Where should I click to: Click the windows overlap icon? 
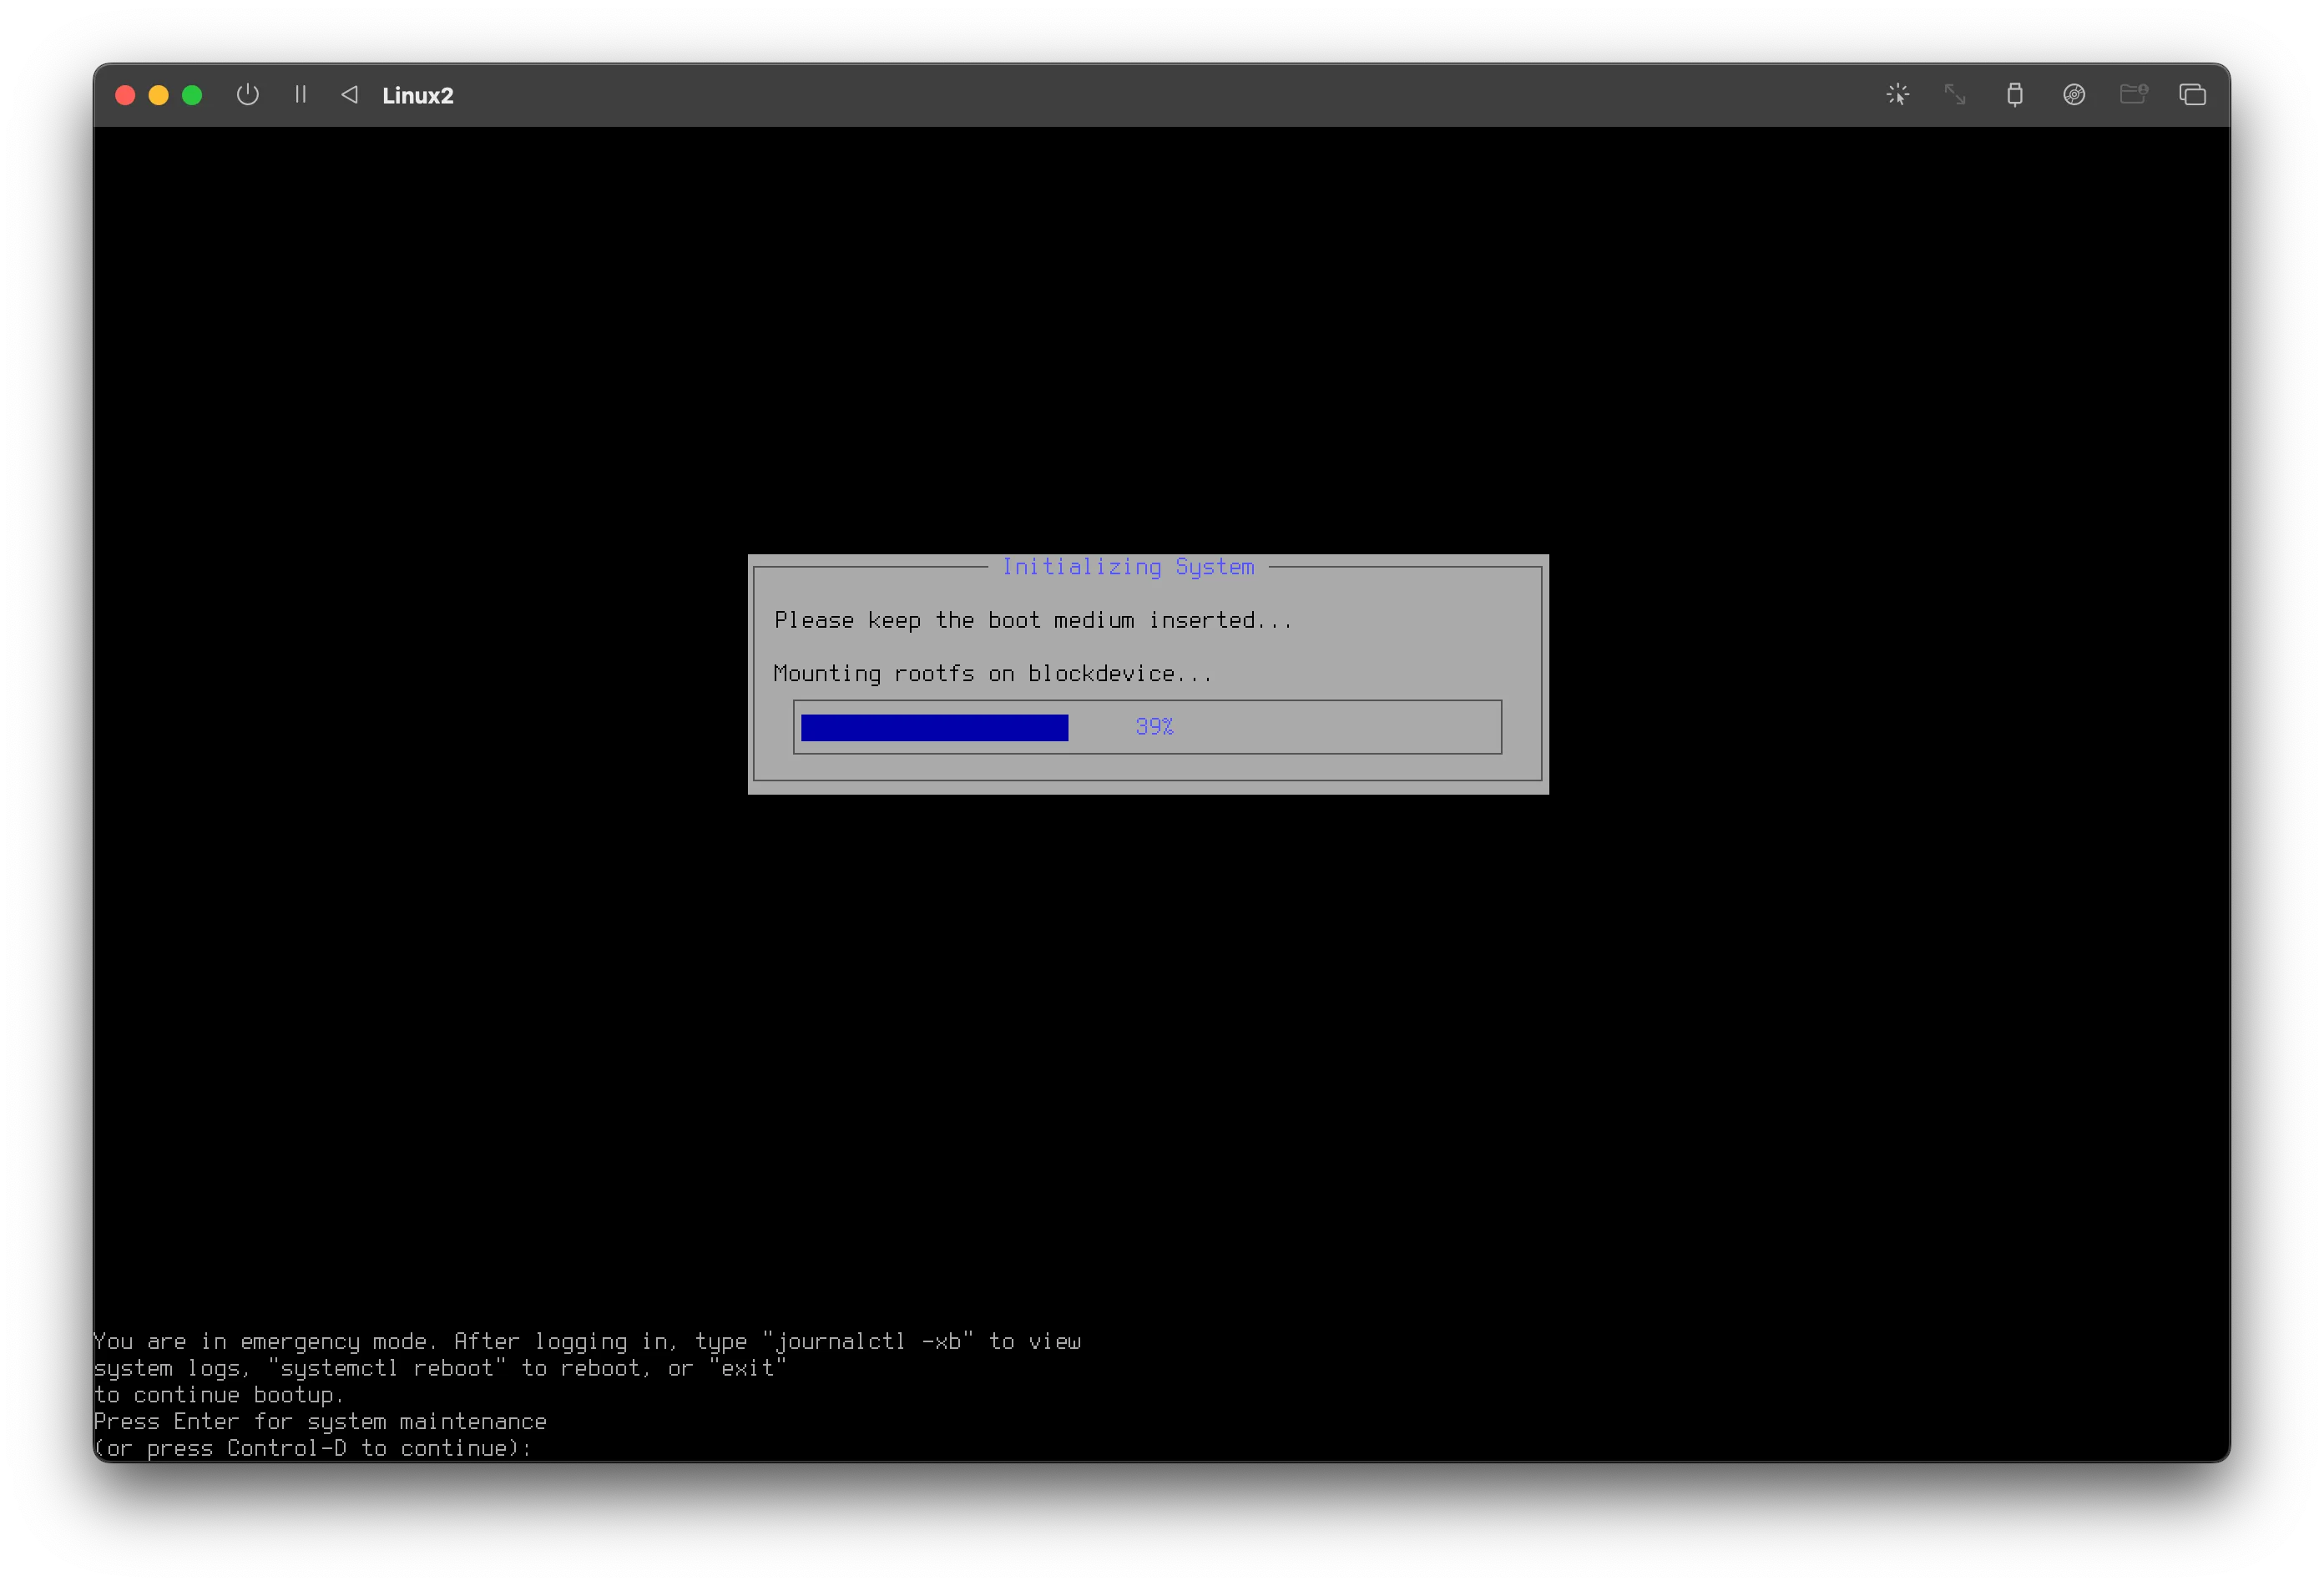click(2192, 95)
